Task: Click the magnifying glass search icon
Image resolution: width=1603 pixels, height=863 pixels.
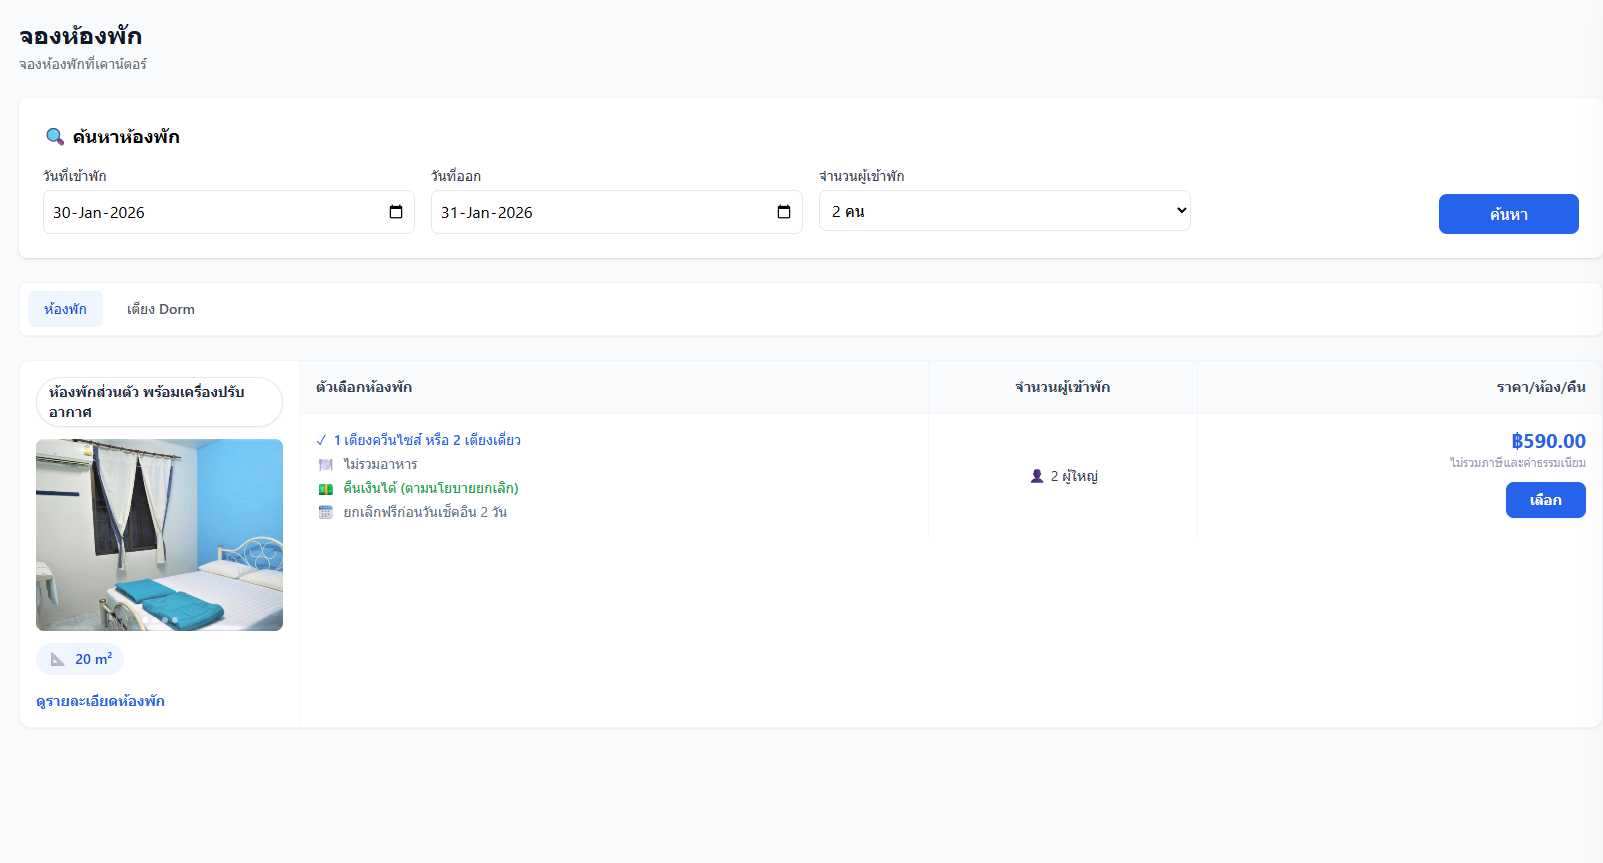Action: 55,137
